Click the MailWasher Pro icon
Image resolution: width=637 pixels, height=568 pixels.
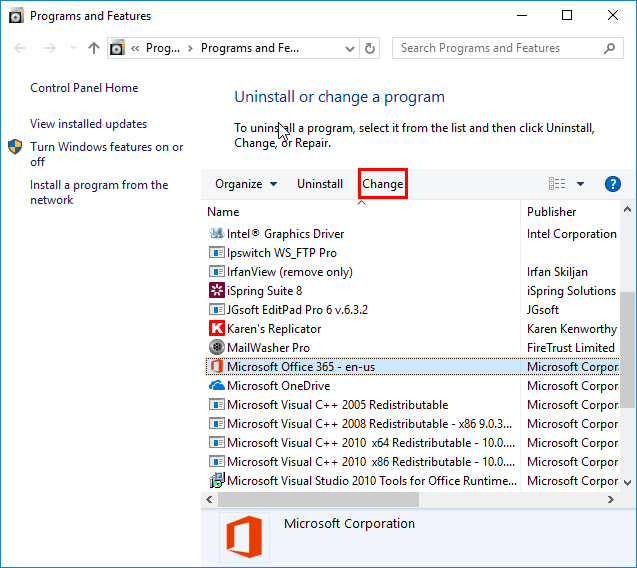(217, 348)
